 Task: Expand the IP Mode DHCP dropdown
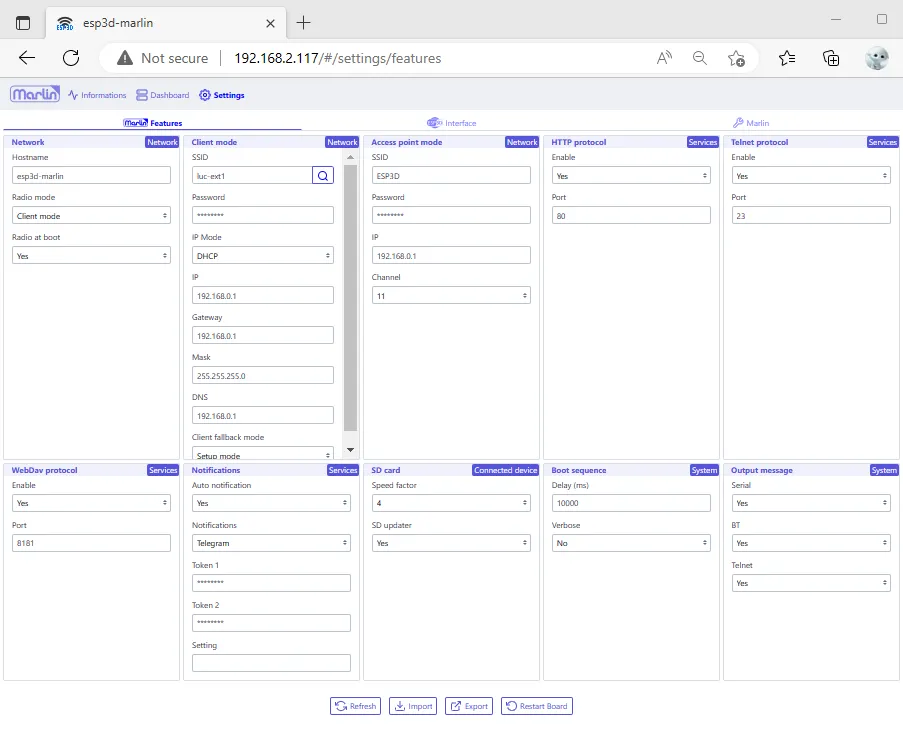(262, 256)
